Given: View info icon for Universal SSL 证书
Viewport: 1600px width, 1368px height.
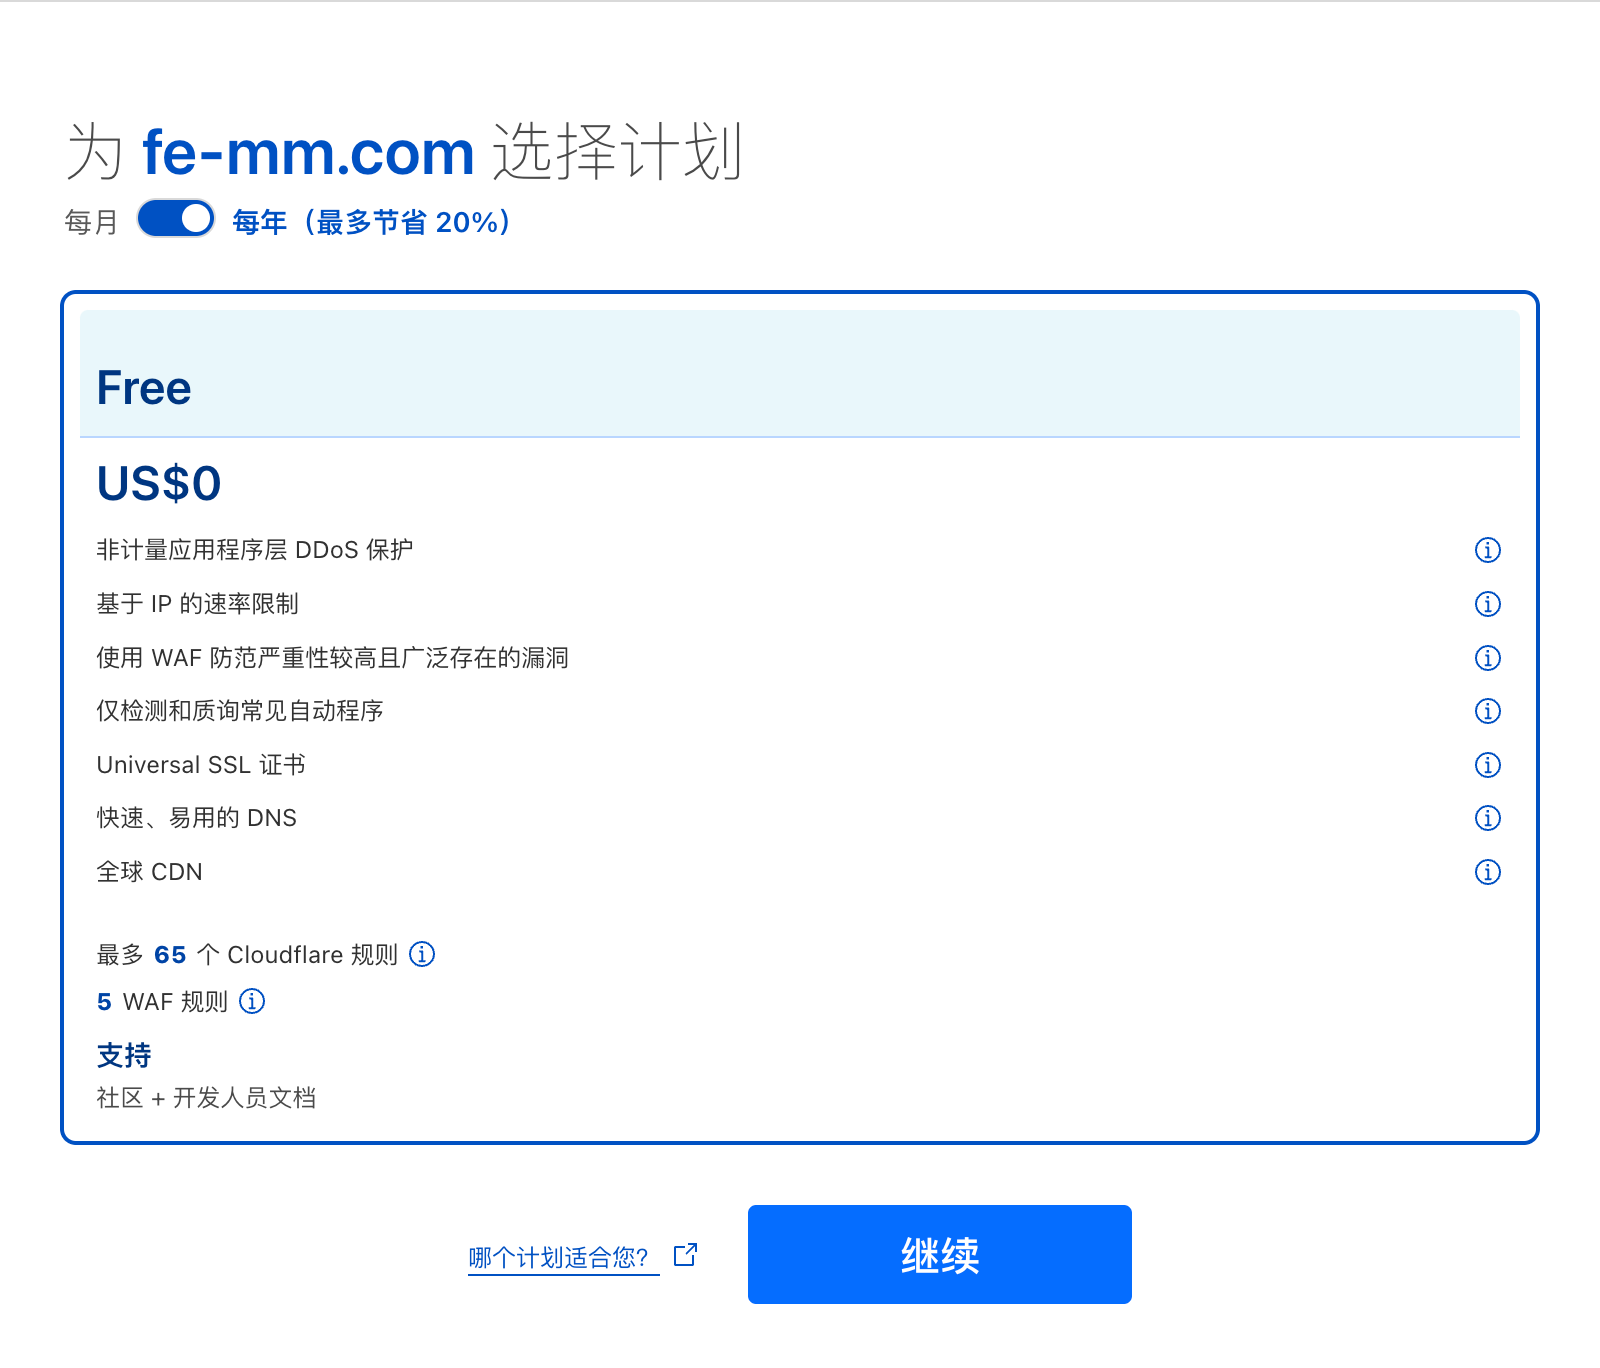Looking at the screenshot, I should pyautogui.click(x=1487, y=765).
